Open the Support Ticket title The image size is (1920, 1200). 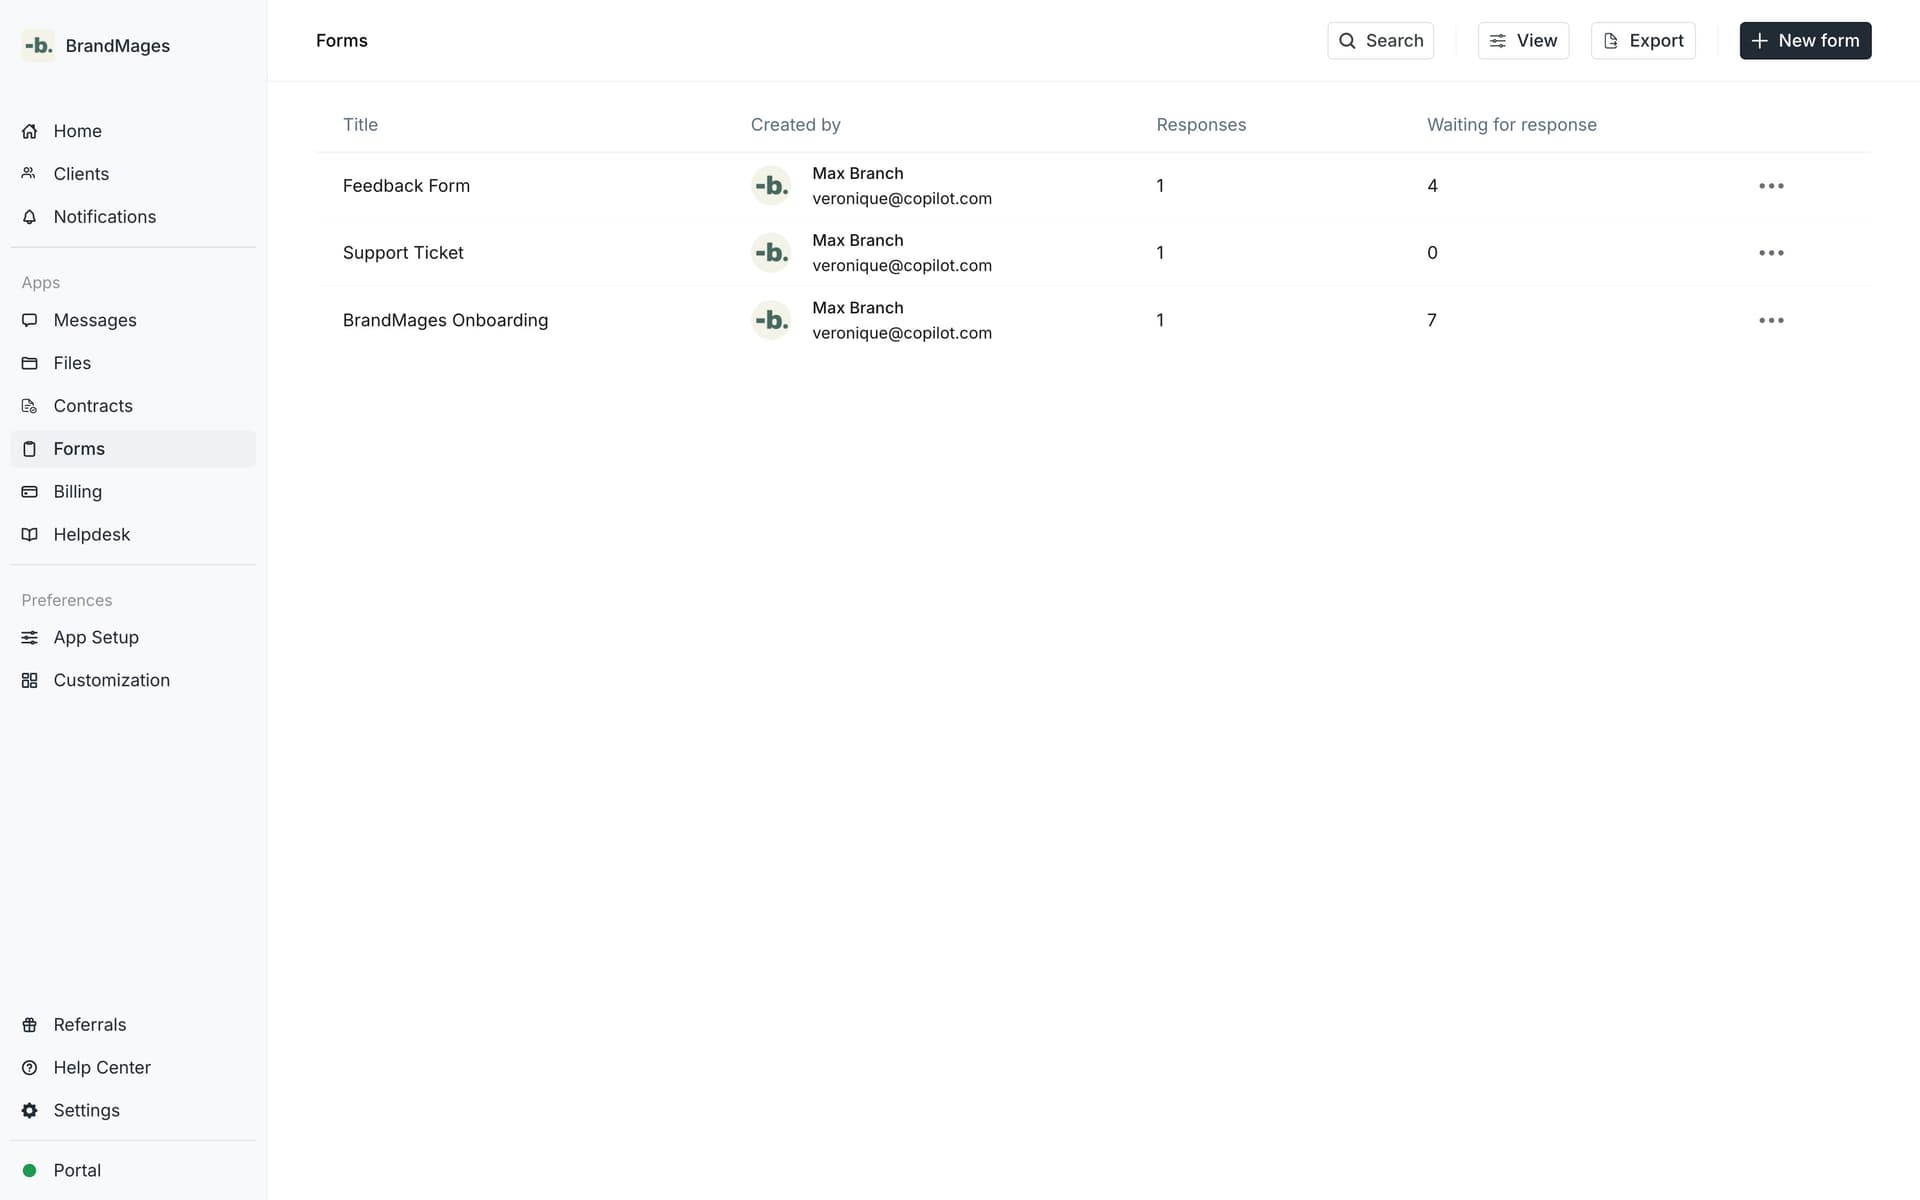(x=403, y=253)
